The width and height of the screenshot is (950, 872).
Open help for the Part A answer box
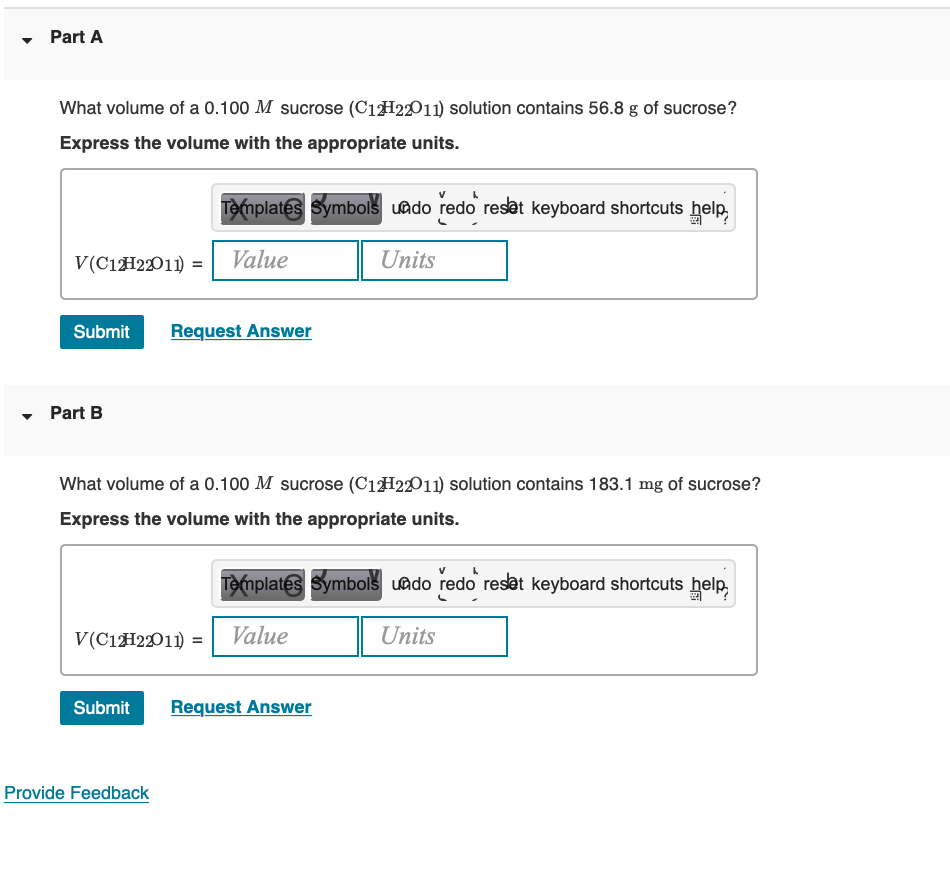point(710,207)
